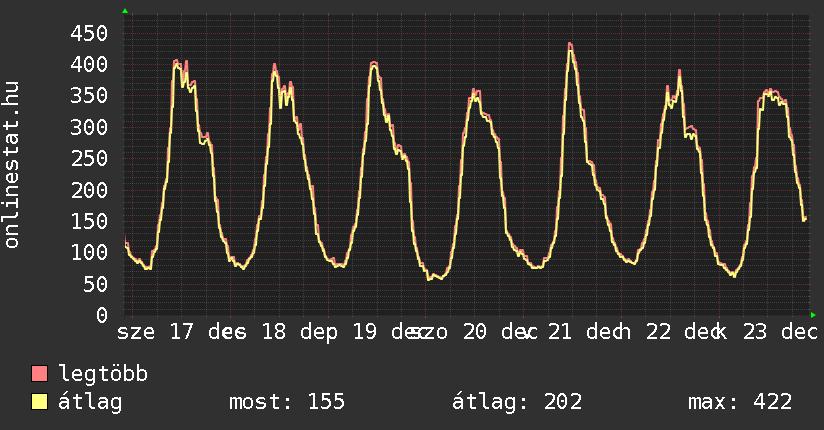The image size is (824, 430).
Task: Click the vertical onlinestat.hu label
Action: pyautogui.click(x=13, y=165)
